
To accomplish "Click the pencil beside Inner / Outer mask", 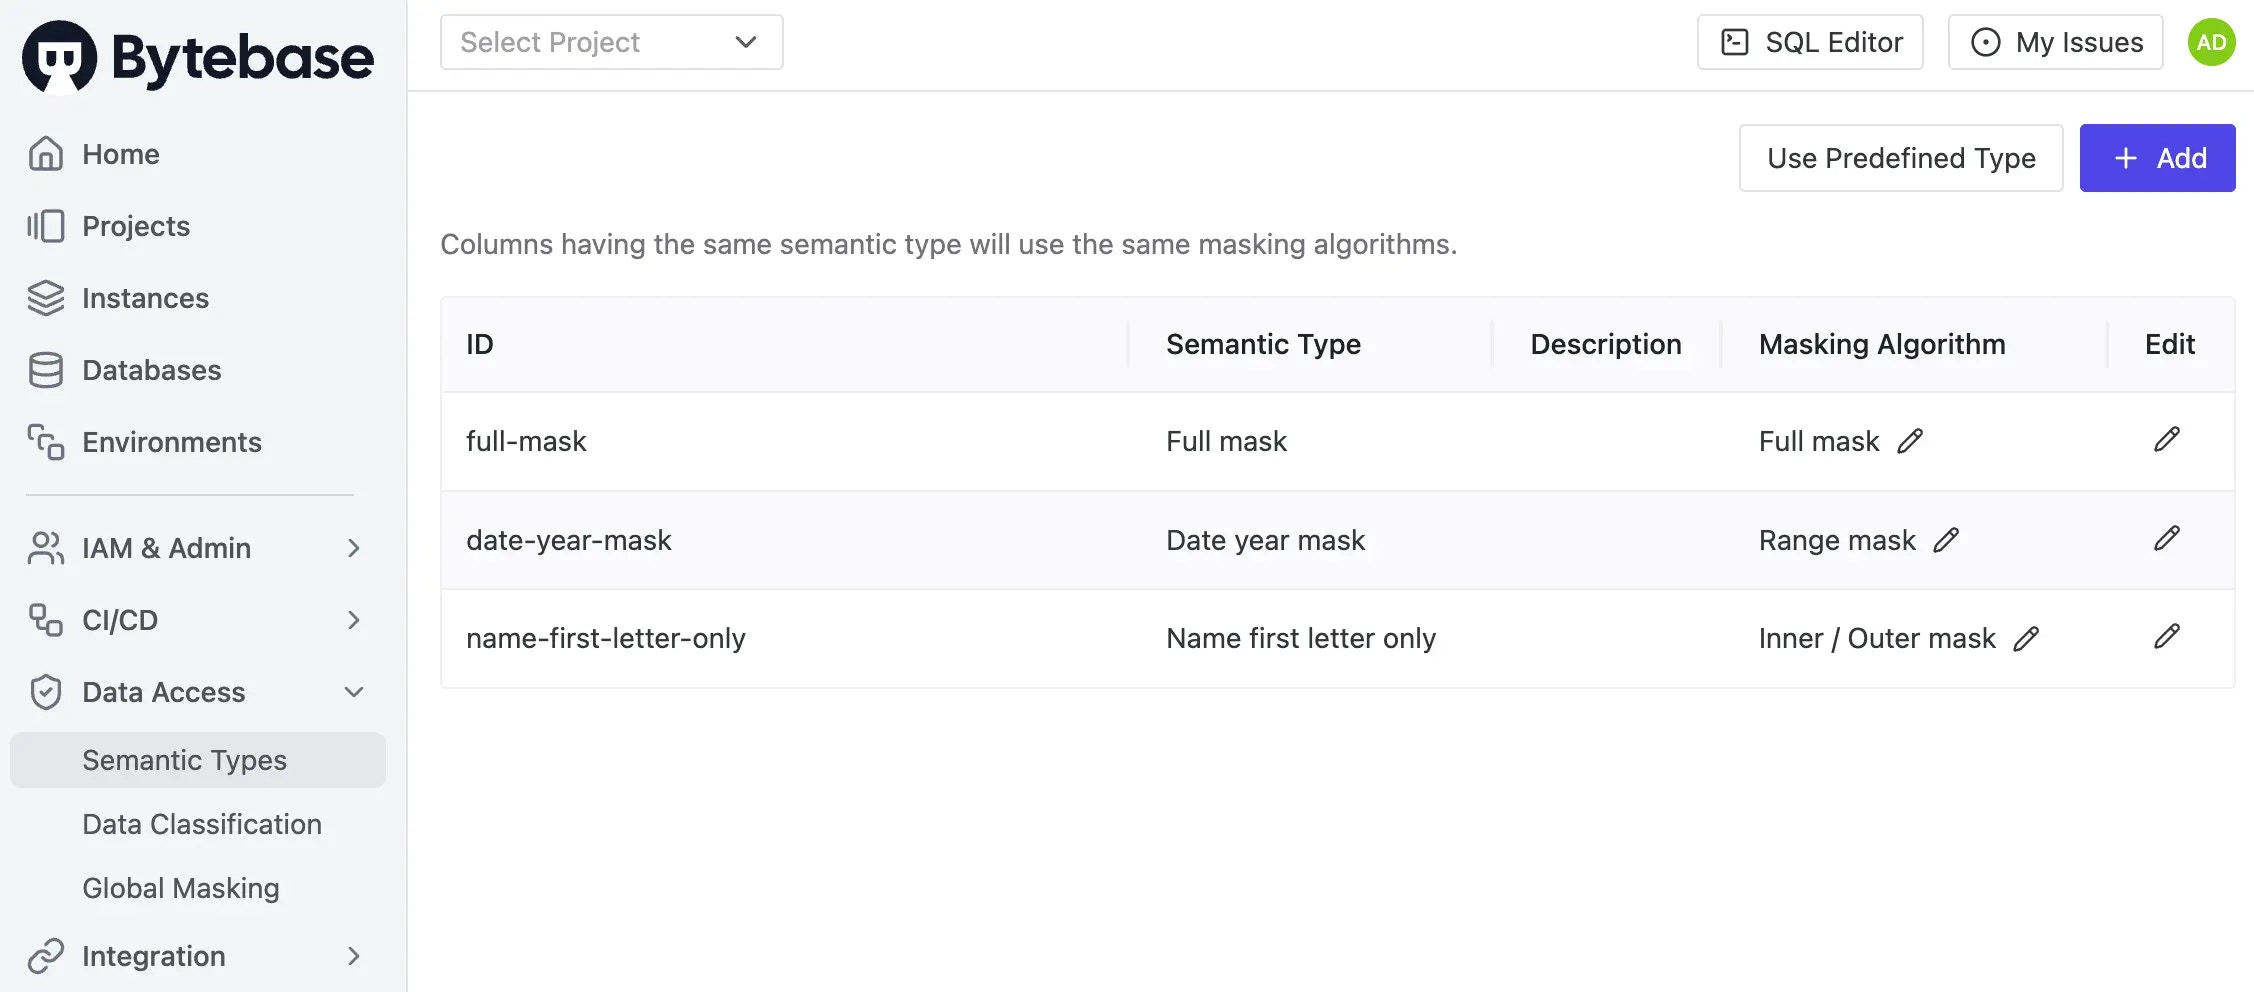I will click(2028, 638).
